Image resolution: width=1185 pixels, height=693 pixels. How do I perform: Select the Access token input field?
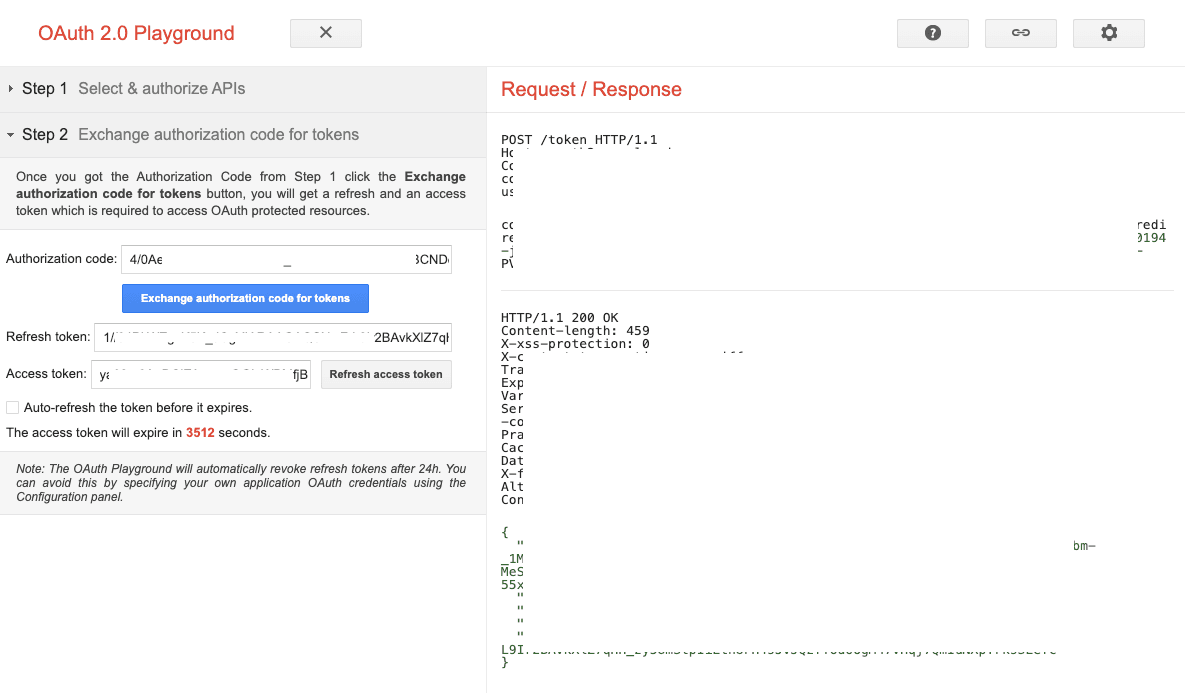201,375
